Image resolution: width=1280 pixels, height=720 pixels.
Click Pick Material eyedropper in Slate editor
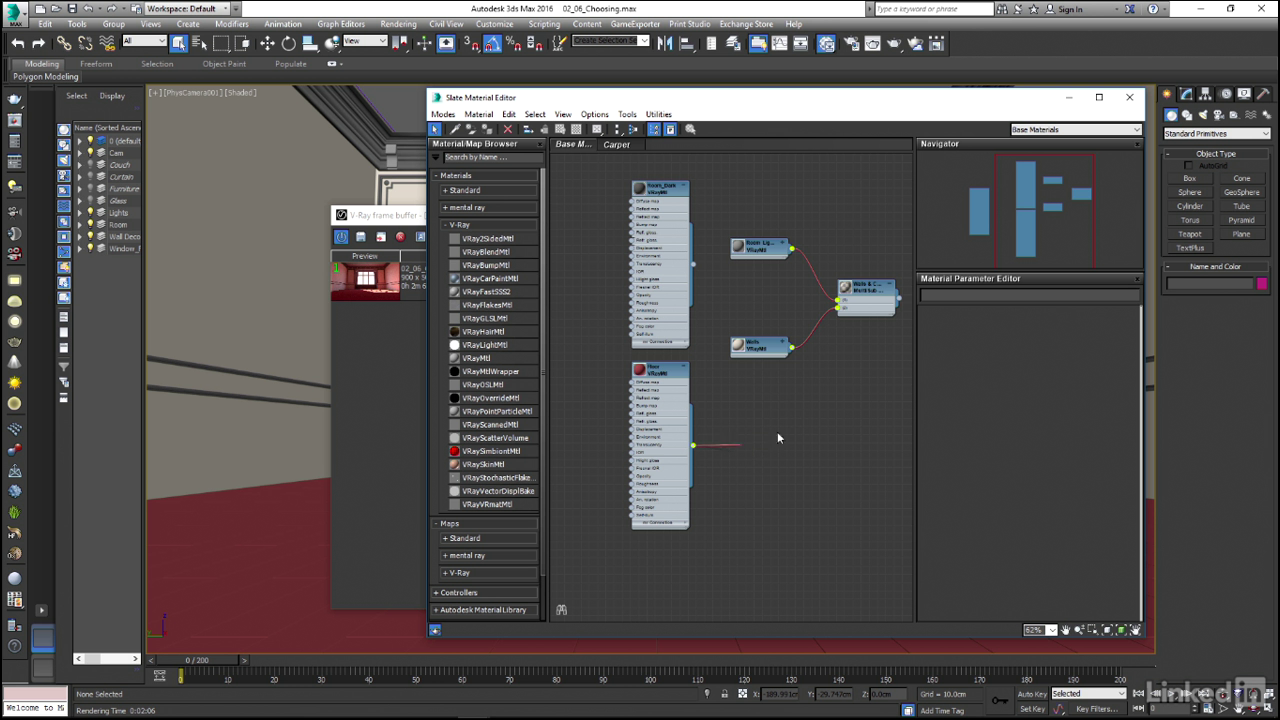tap(454, 129)
